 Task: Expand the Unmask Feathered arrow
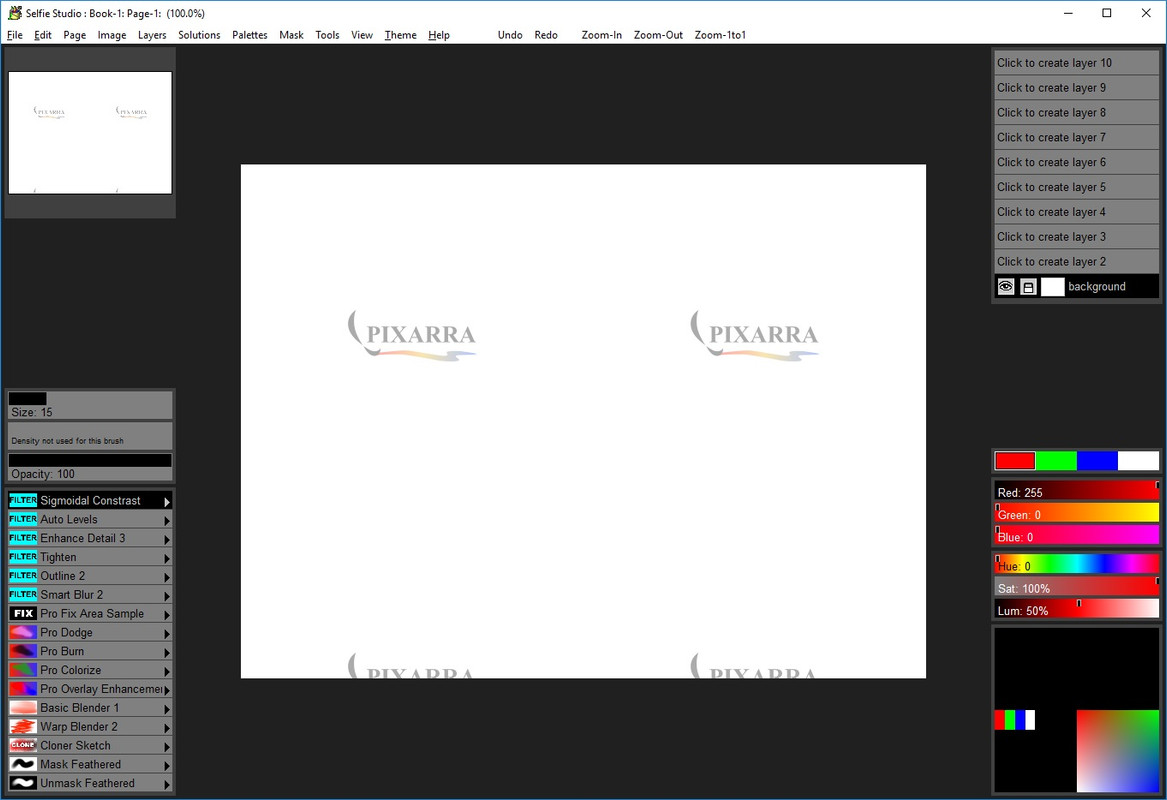[167, 784]
